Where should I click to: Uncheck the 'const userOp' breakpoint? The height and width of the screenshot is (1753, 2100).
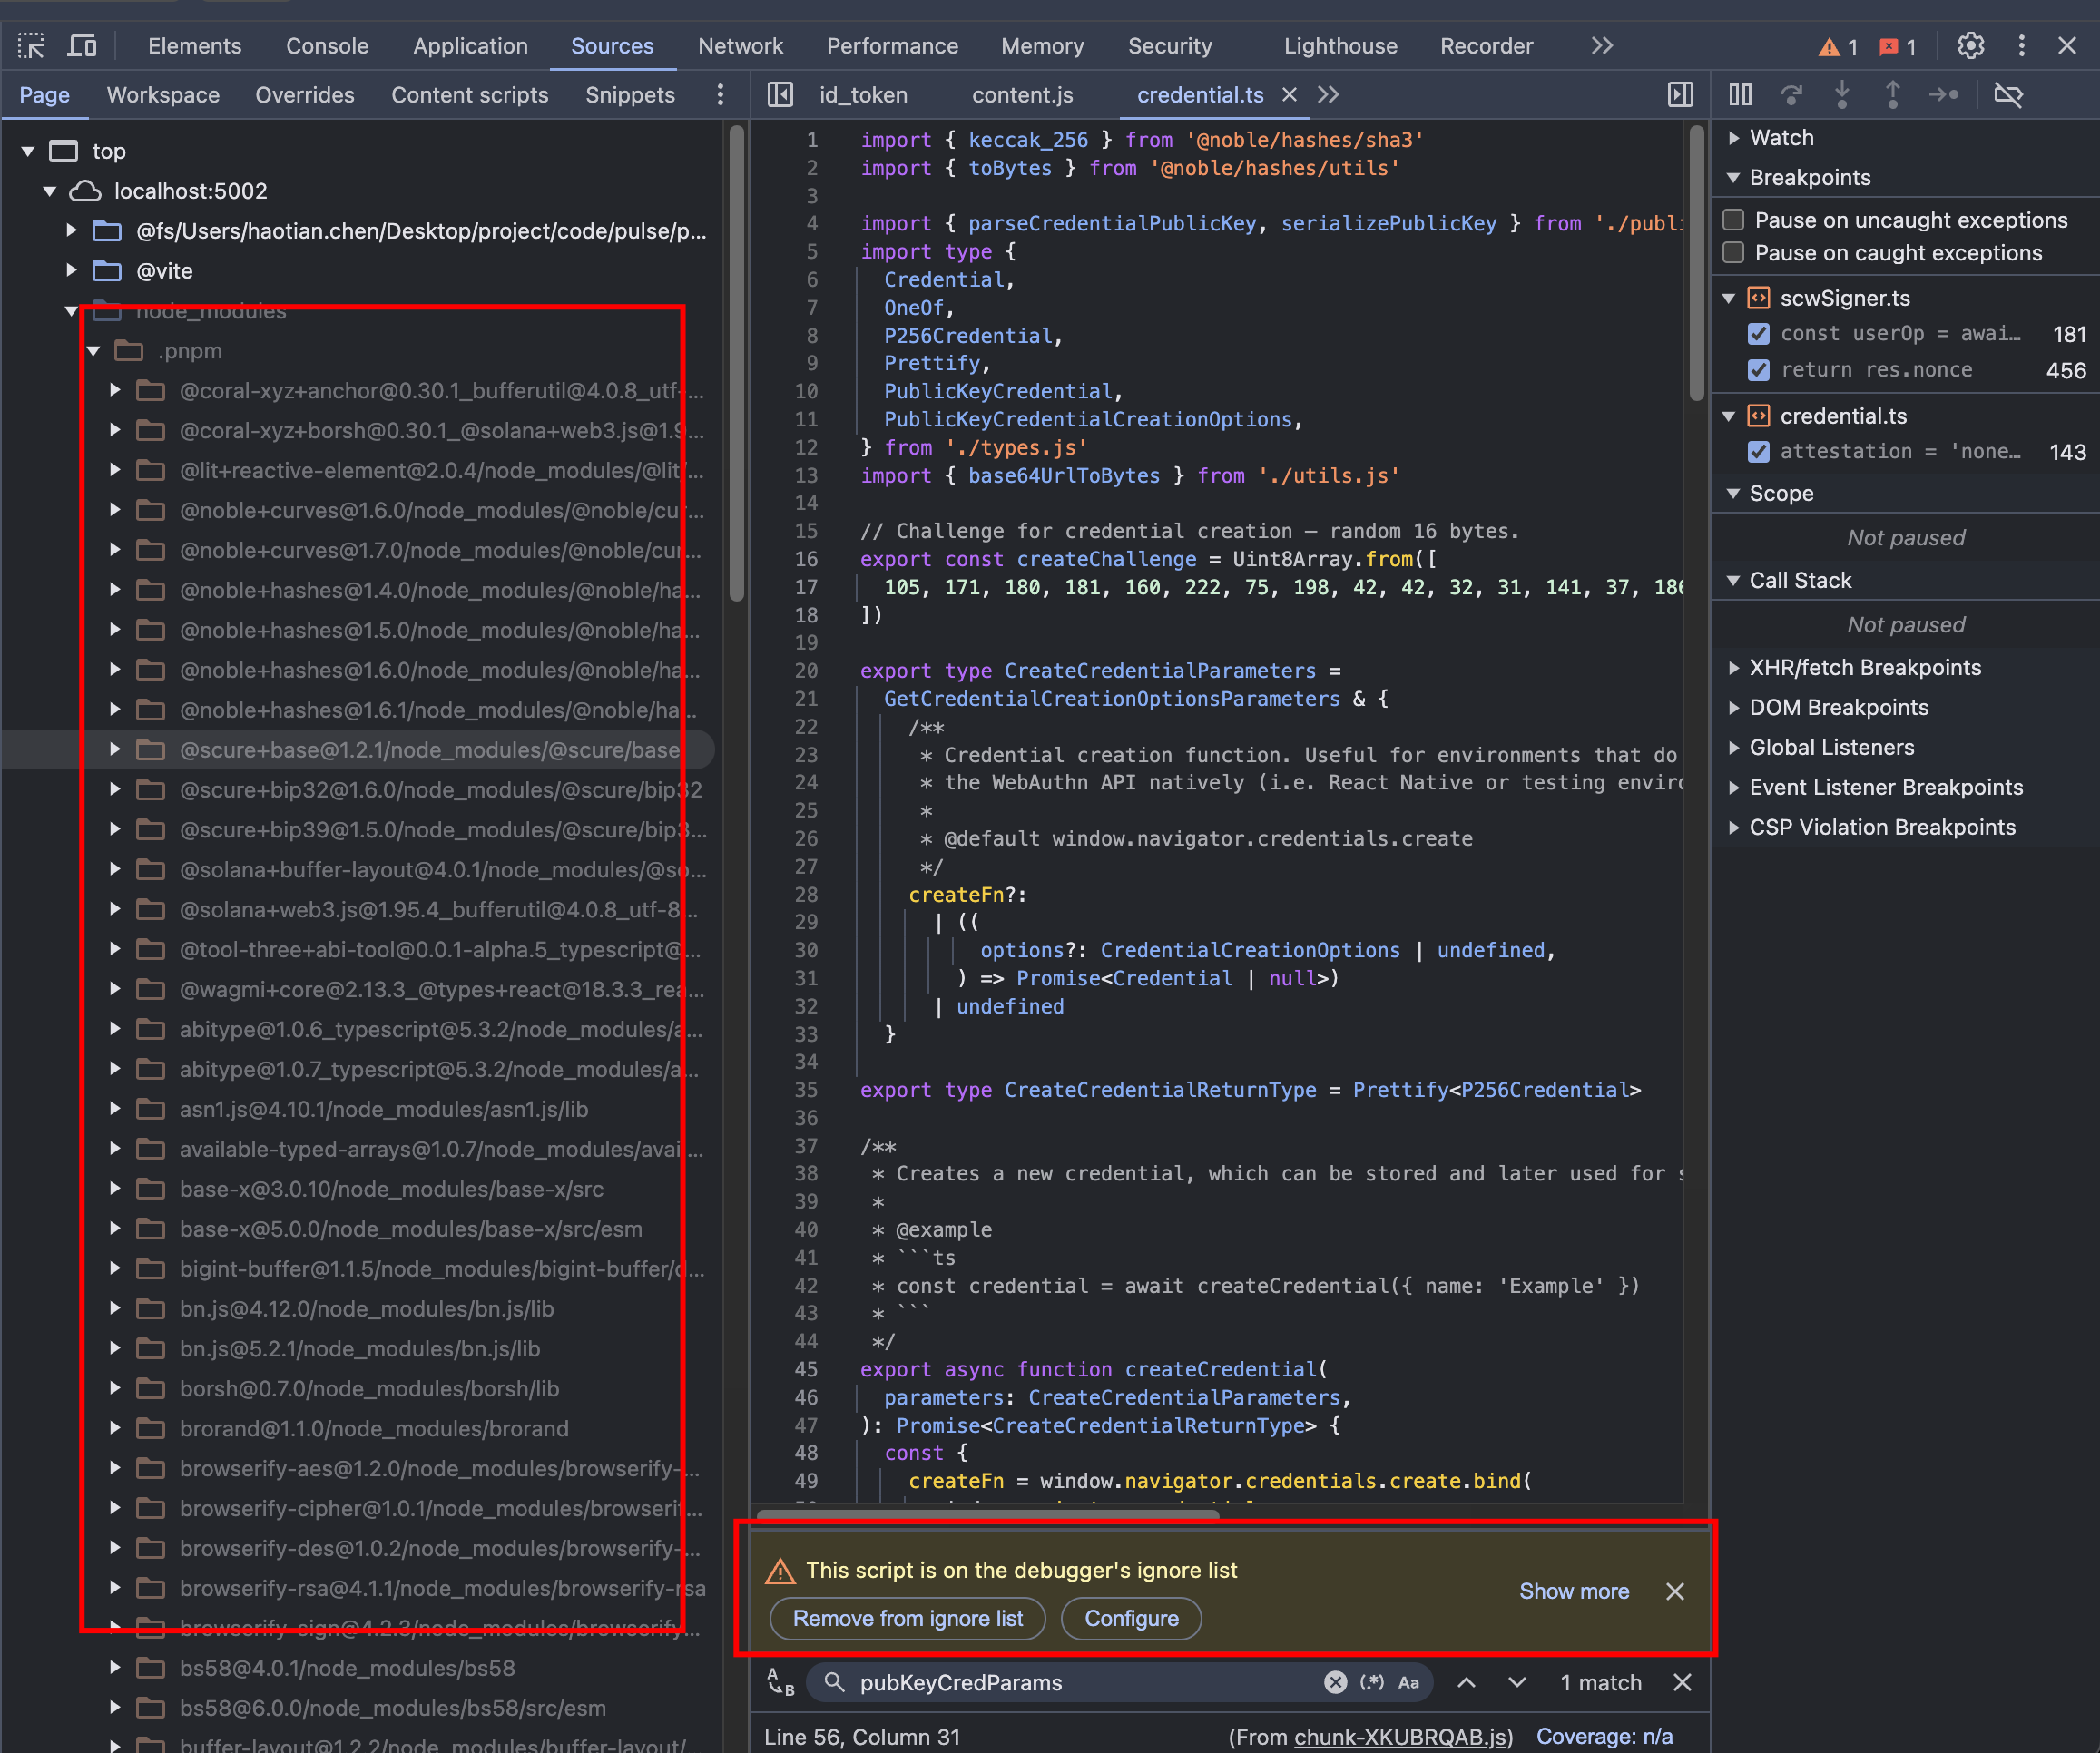1758,334
